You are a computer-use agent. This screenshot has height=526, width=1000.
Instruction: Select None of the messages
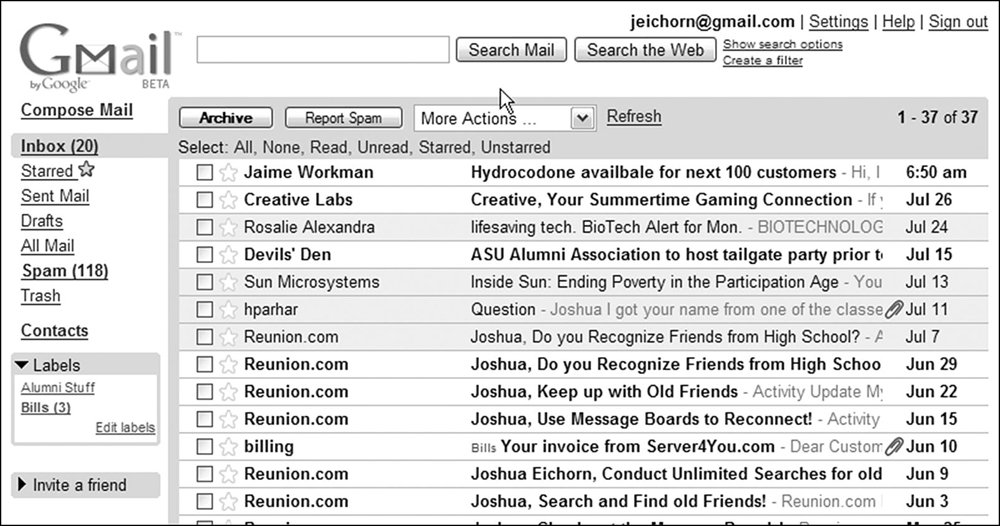click(x=281, y=147)
